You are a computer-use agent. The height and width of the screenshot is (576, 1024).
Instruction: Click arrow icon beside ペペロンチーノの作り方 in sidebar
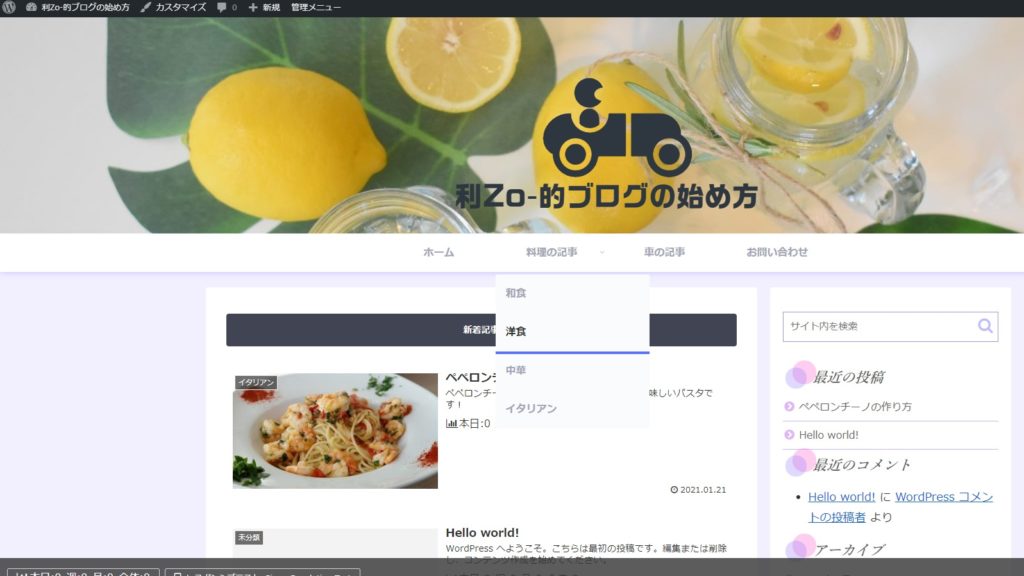point(790,407)
